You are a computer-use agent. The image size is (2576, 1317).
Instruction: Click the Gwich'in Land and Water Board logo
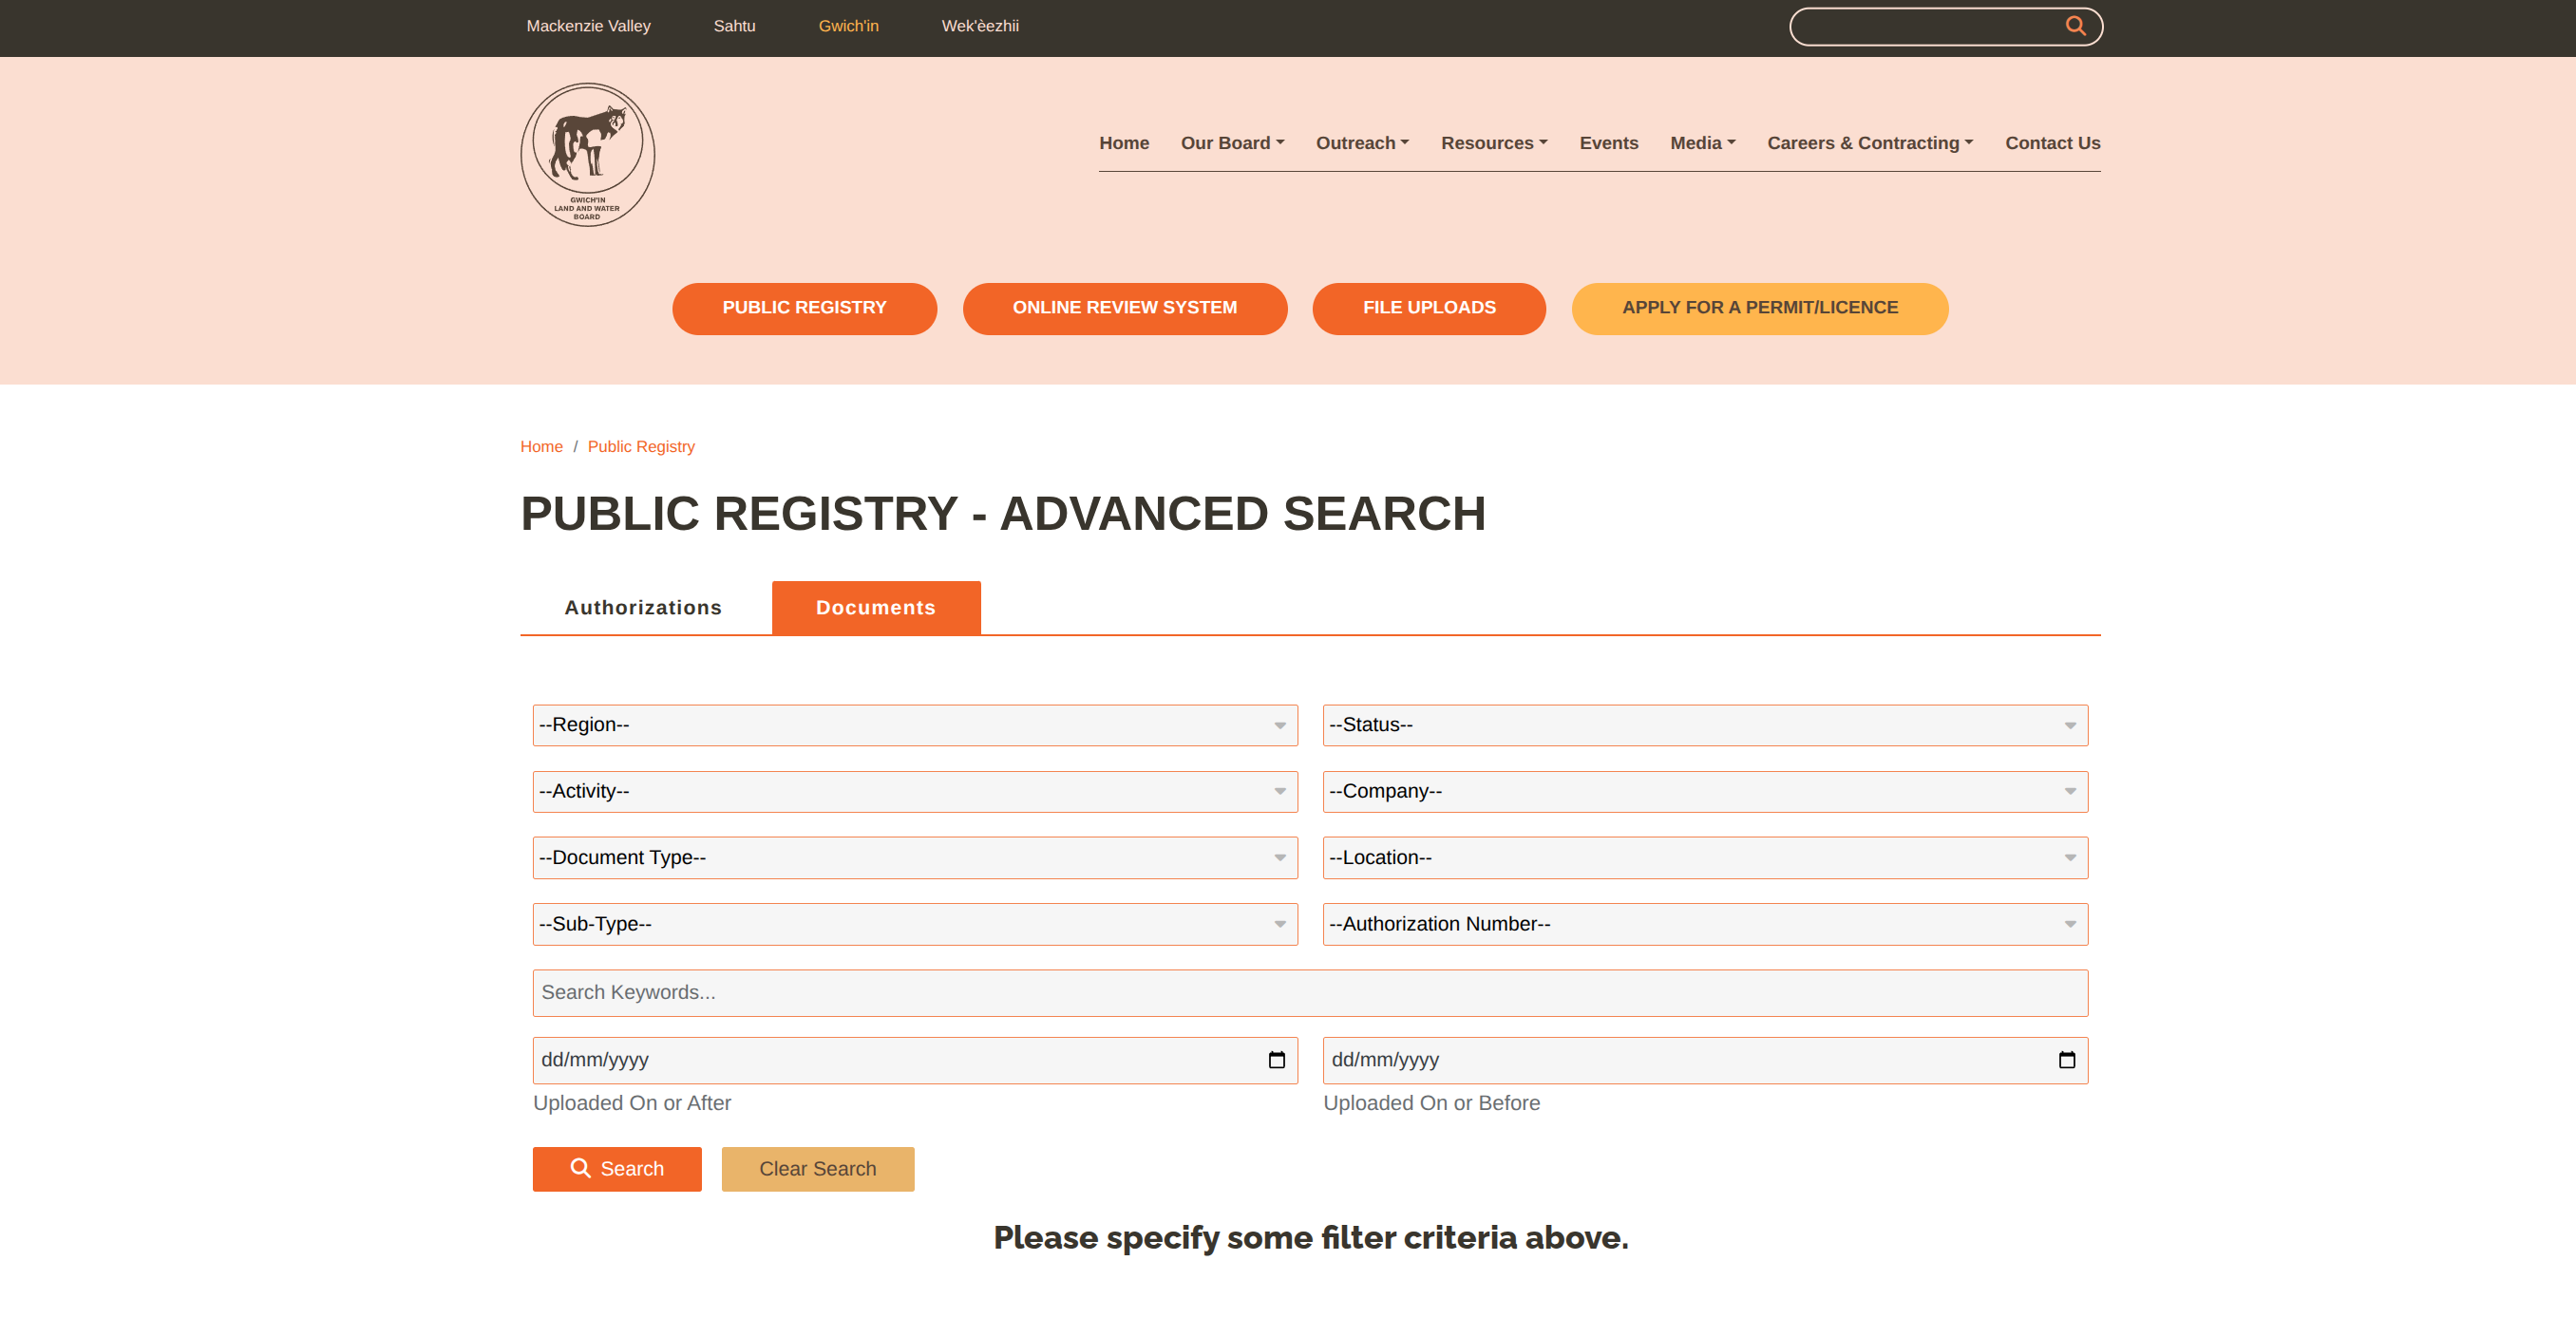point(587,155)
